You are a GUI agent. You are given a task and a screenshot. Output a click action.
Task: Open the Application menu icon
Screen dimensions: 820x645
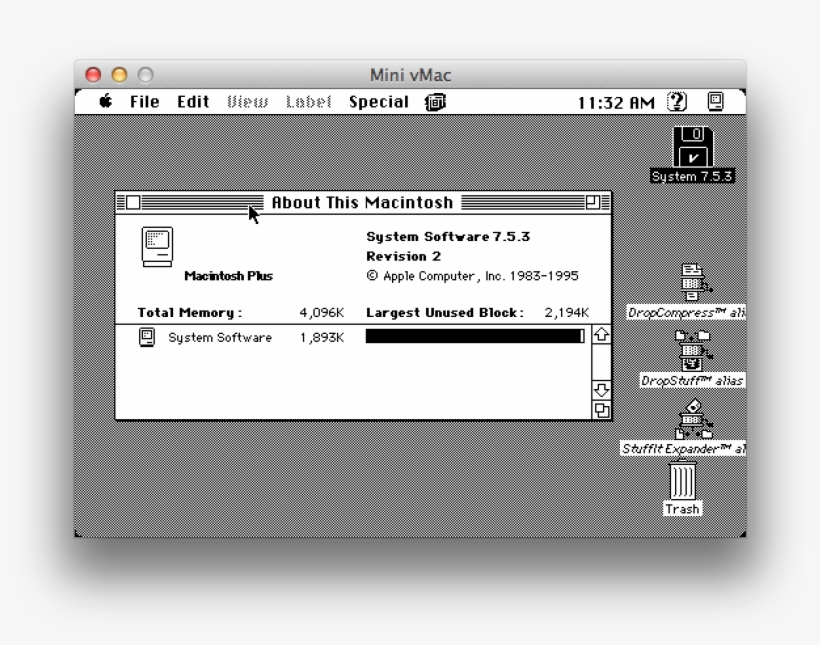716,100
